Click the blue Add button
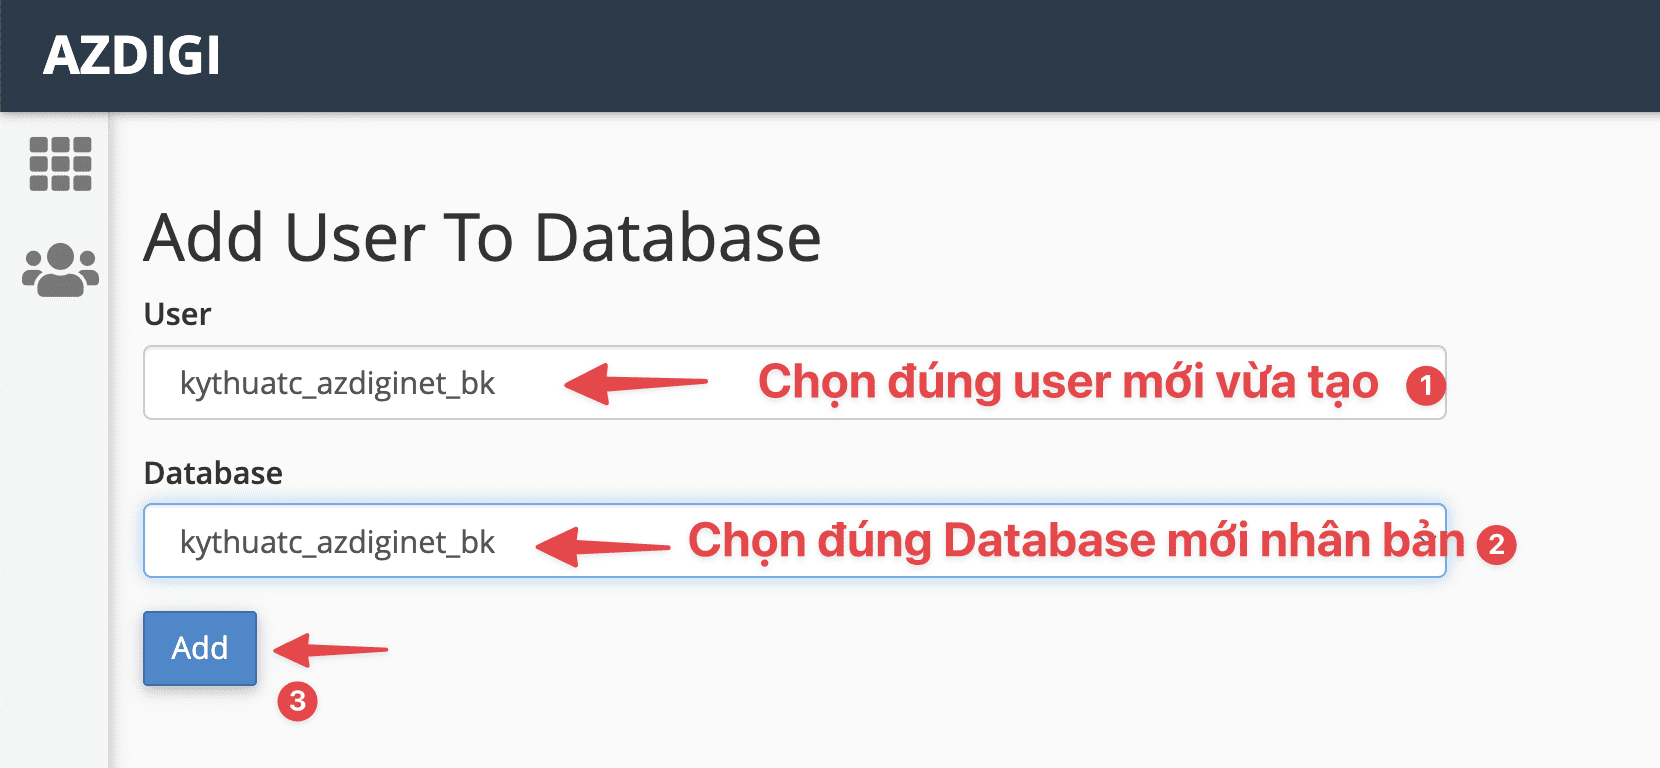Screen dimensions: 1660x768 point(199,648)
